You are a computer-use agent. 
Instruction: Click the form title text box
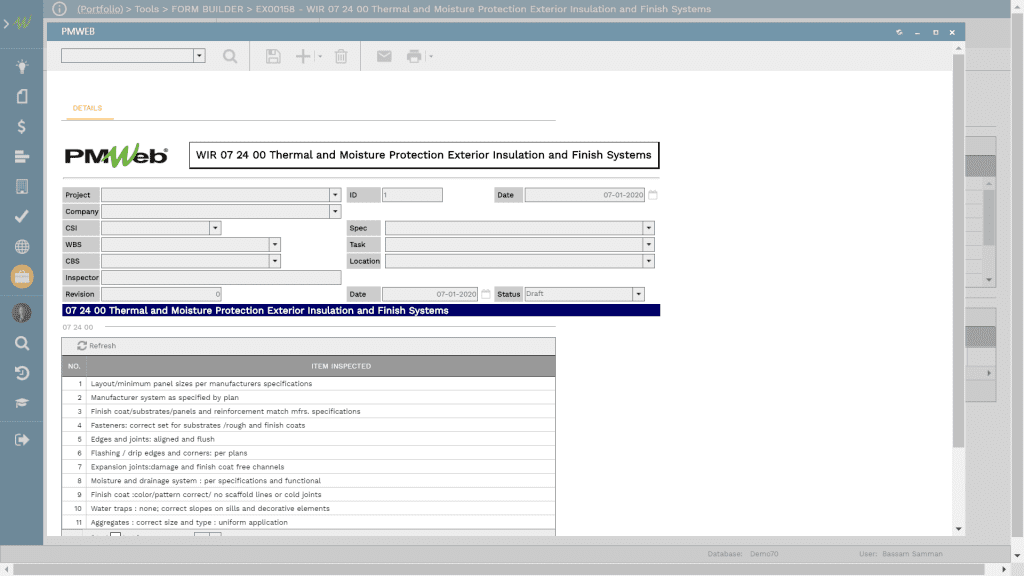point(424,155)
